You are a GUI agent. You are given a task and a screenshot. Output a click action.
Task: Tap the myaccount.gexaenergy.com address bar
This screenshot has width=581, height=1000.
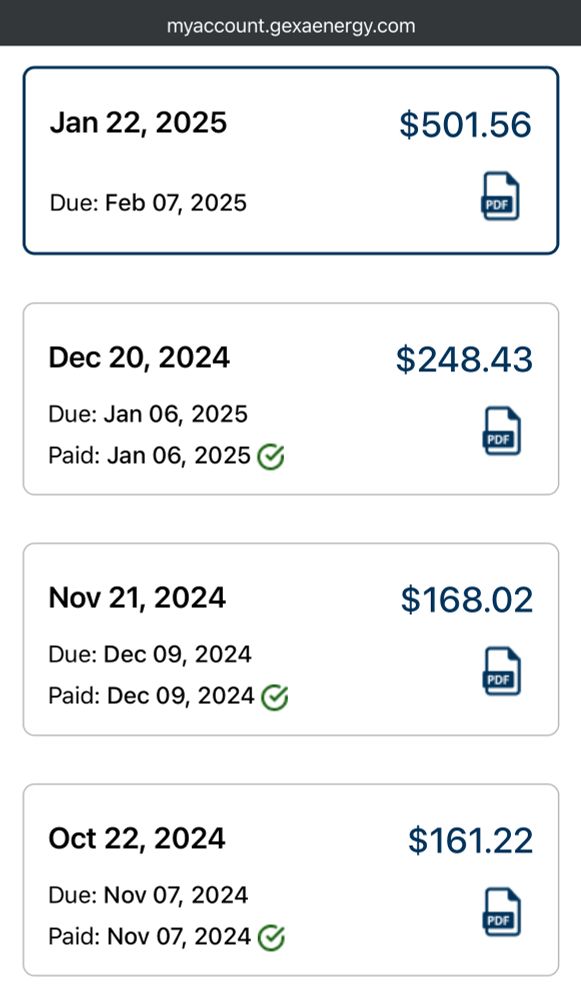coord(291,26)
